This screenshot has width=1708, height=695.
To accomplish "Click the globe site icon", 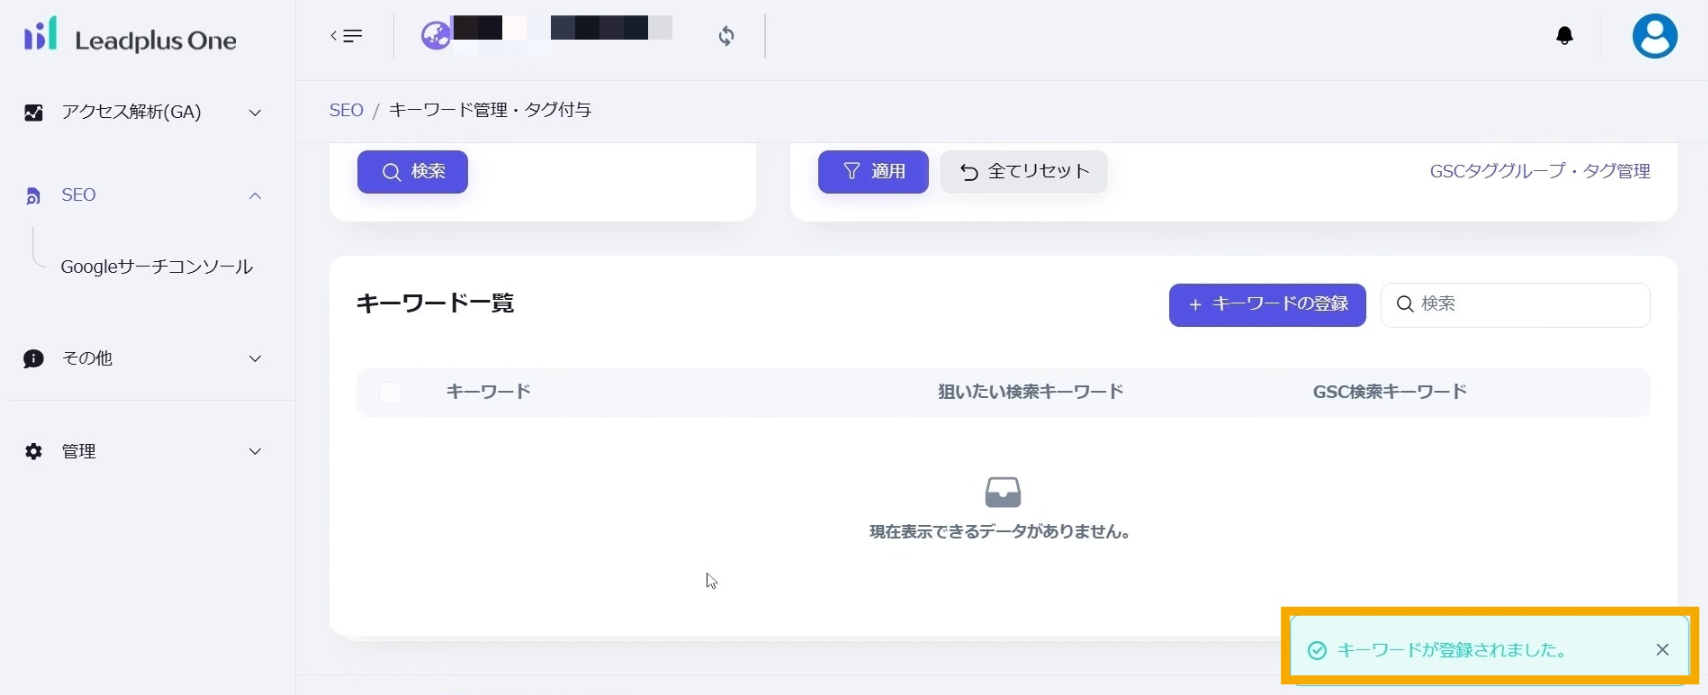I will click(436, 36).
